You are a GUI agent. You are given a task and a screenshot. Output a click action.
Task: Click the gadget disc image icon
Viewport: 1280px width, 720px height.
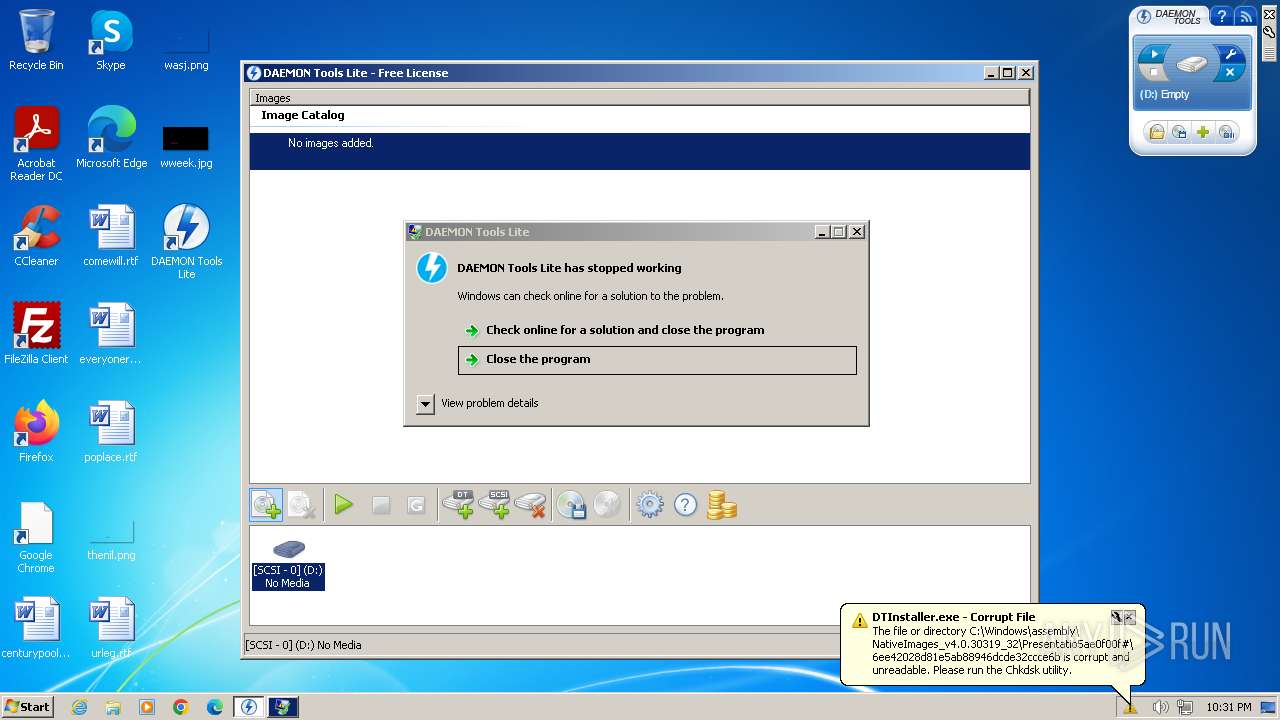[x=1180, y=132]
